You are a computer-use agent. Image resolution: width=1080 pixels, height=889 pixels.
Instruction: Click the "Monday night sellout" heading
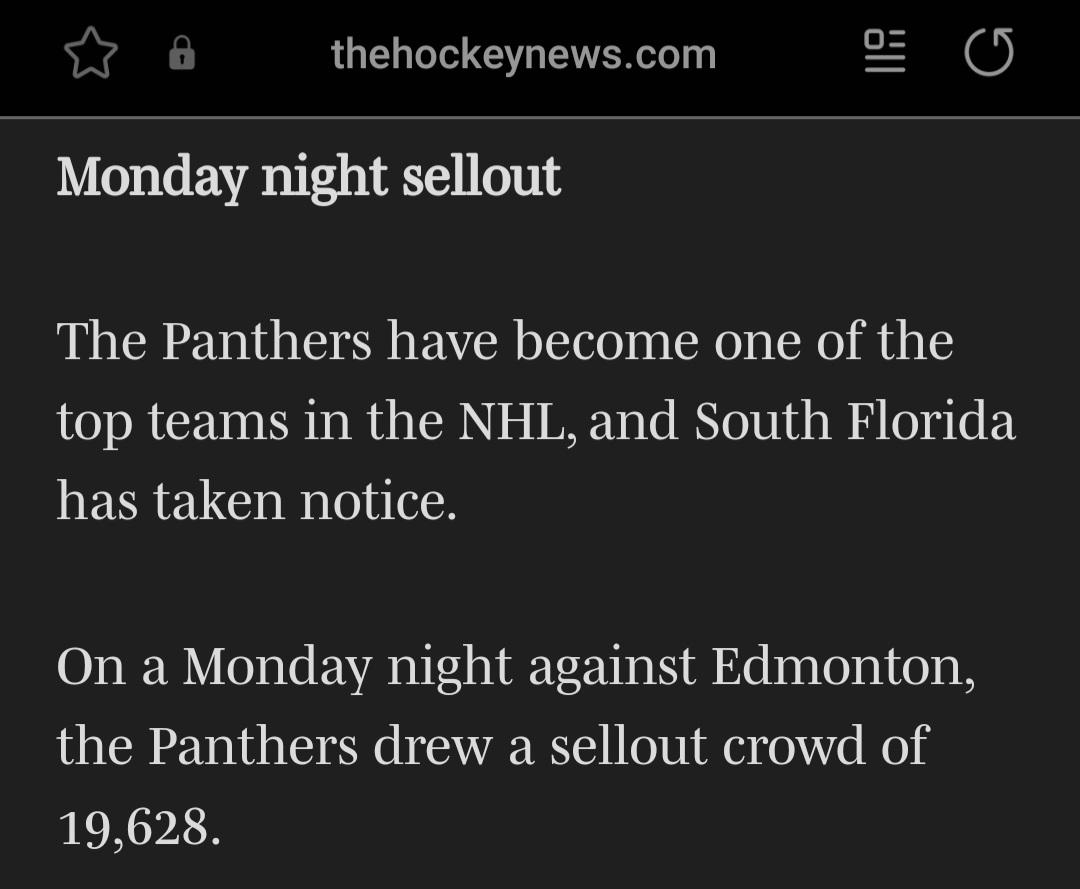(x=308, y=177)
